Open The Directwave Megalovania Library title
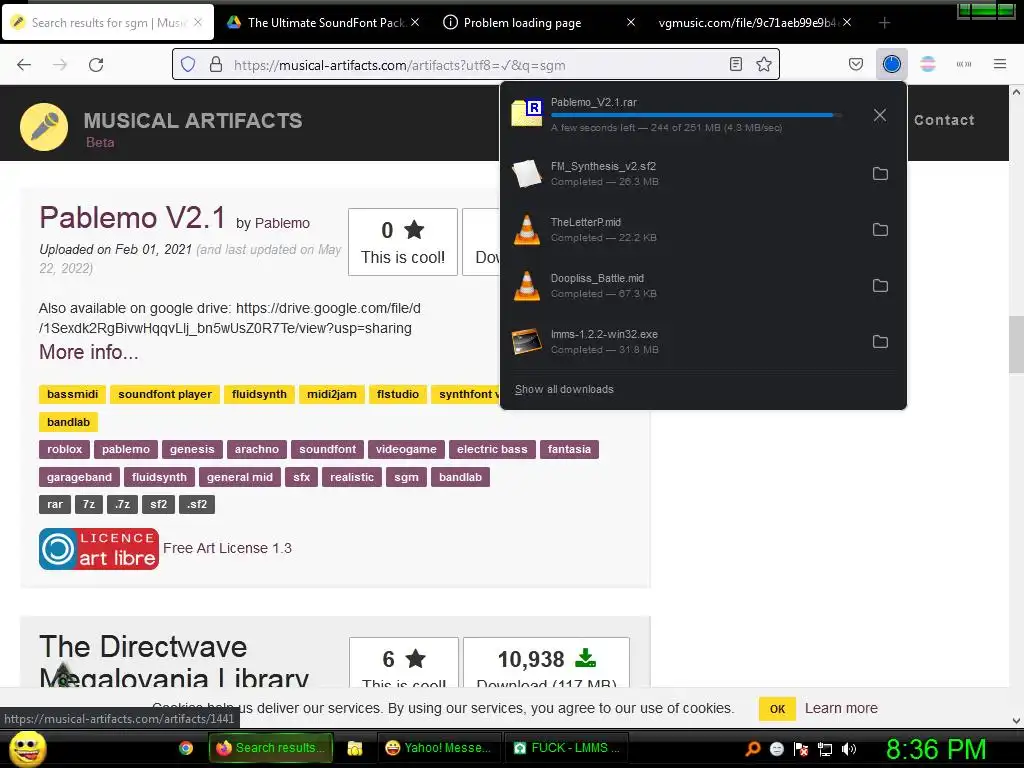 point(174,661)
